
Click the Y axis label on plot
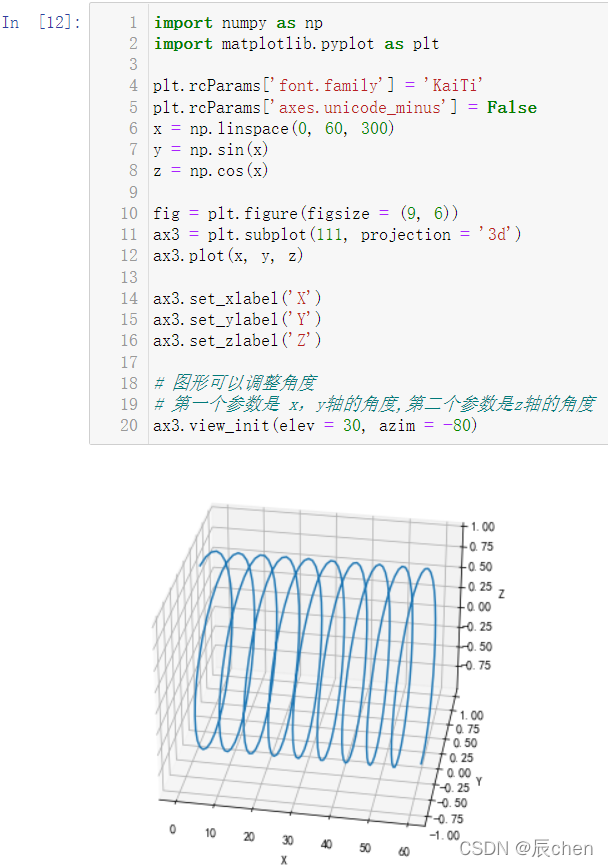pyautogui.click(x=479, y=781)
